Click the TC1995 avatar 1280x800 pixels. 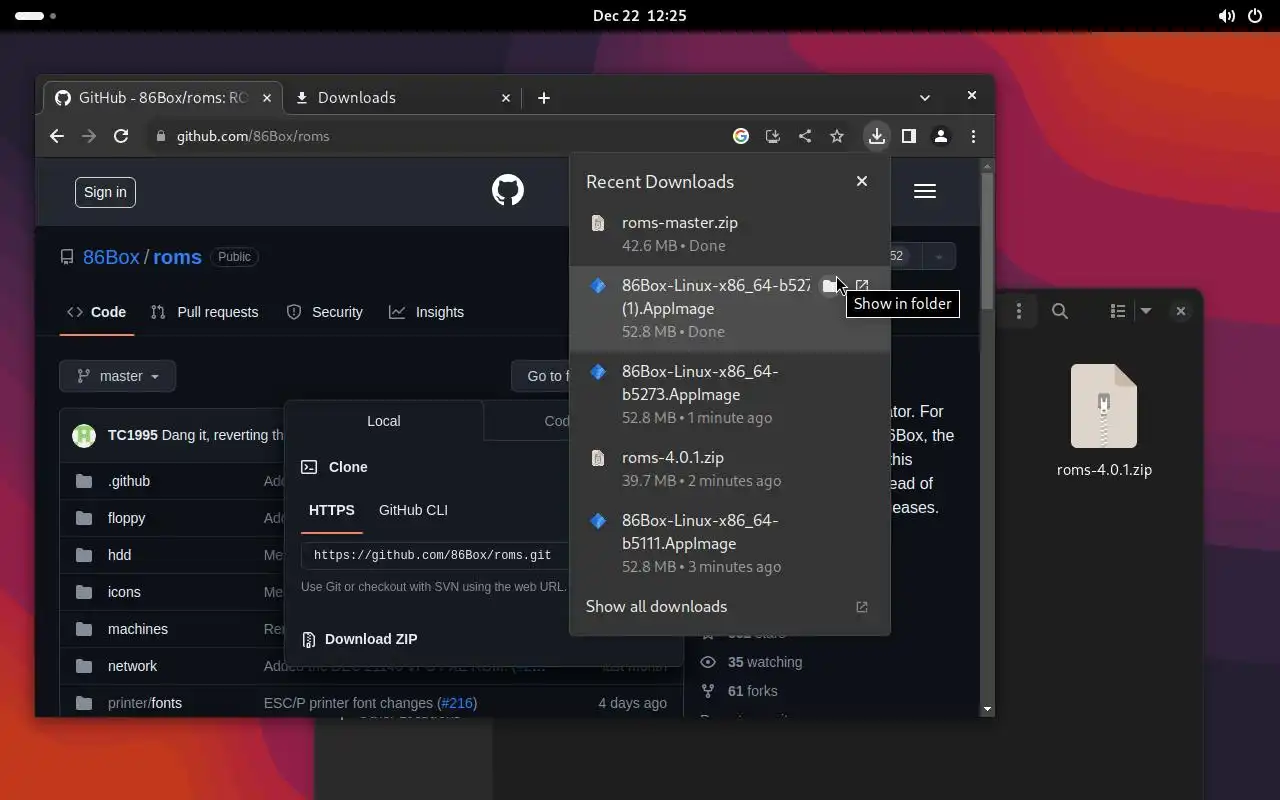(x=84, y=435)
